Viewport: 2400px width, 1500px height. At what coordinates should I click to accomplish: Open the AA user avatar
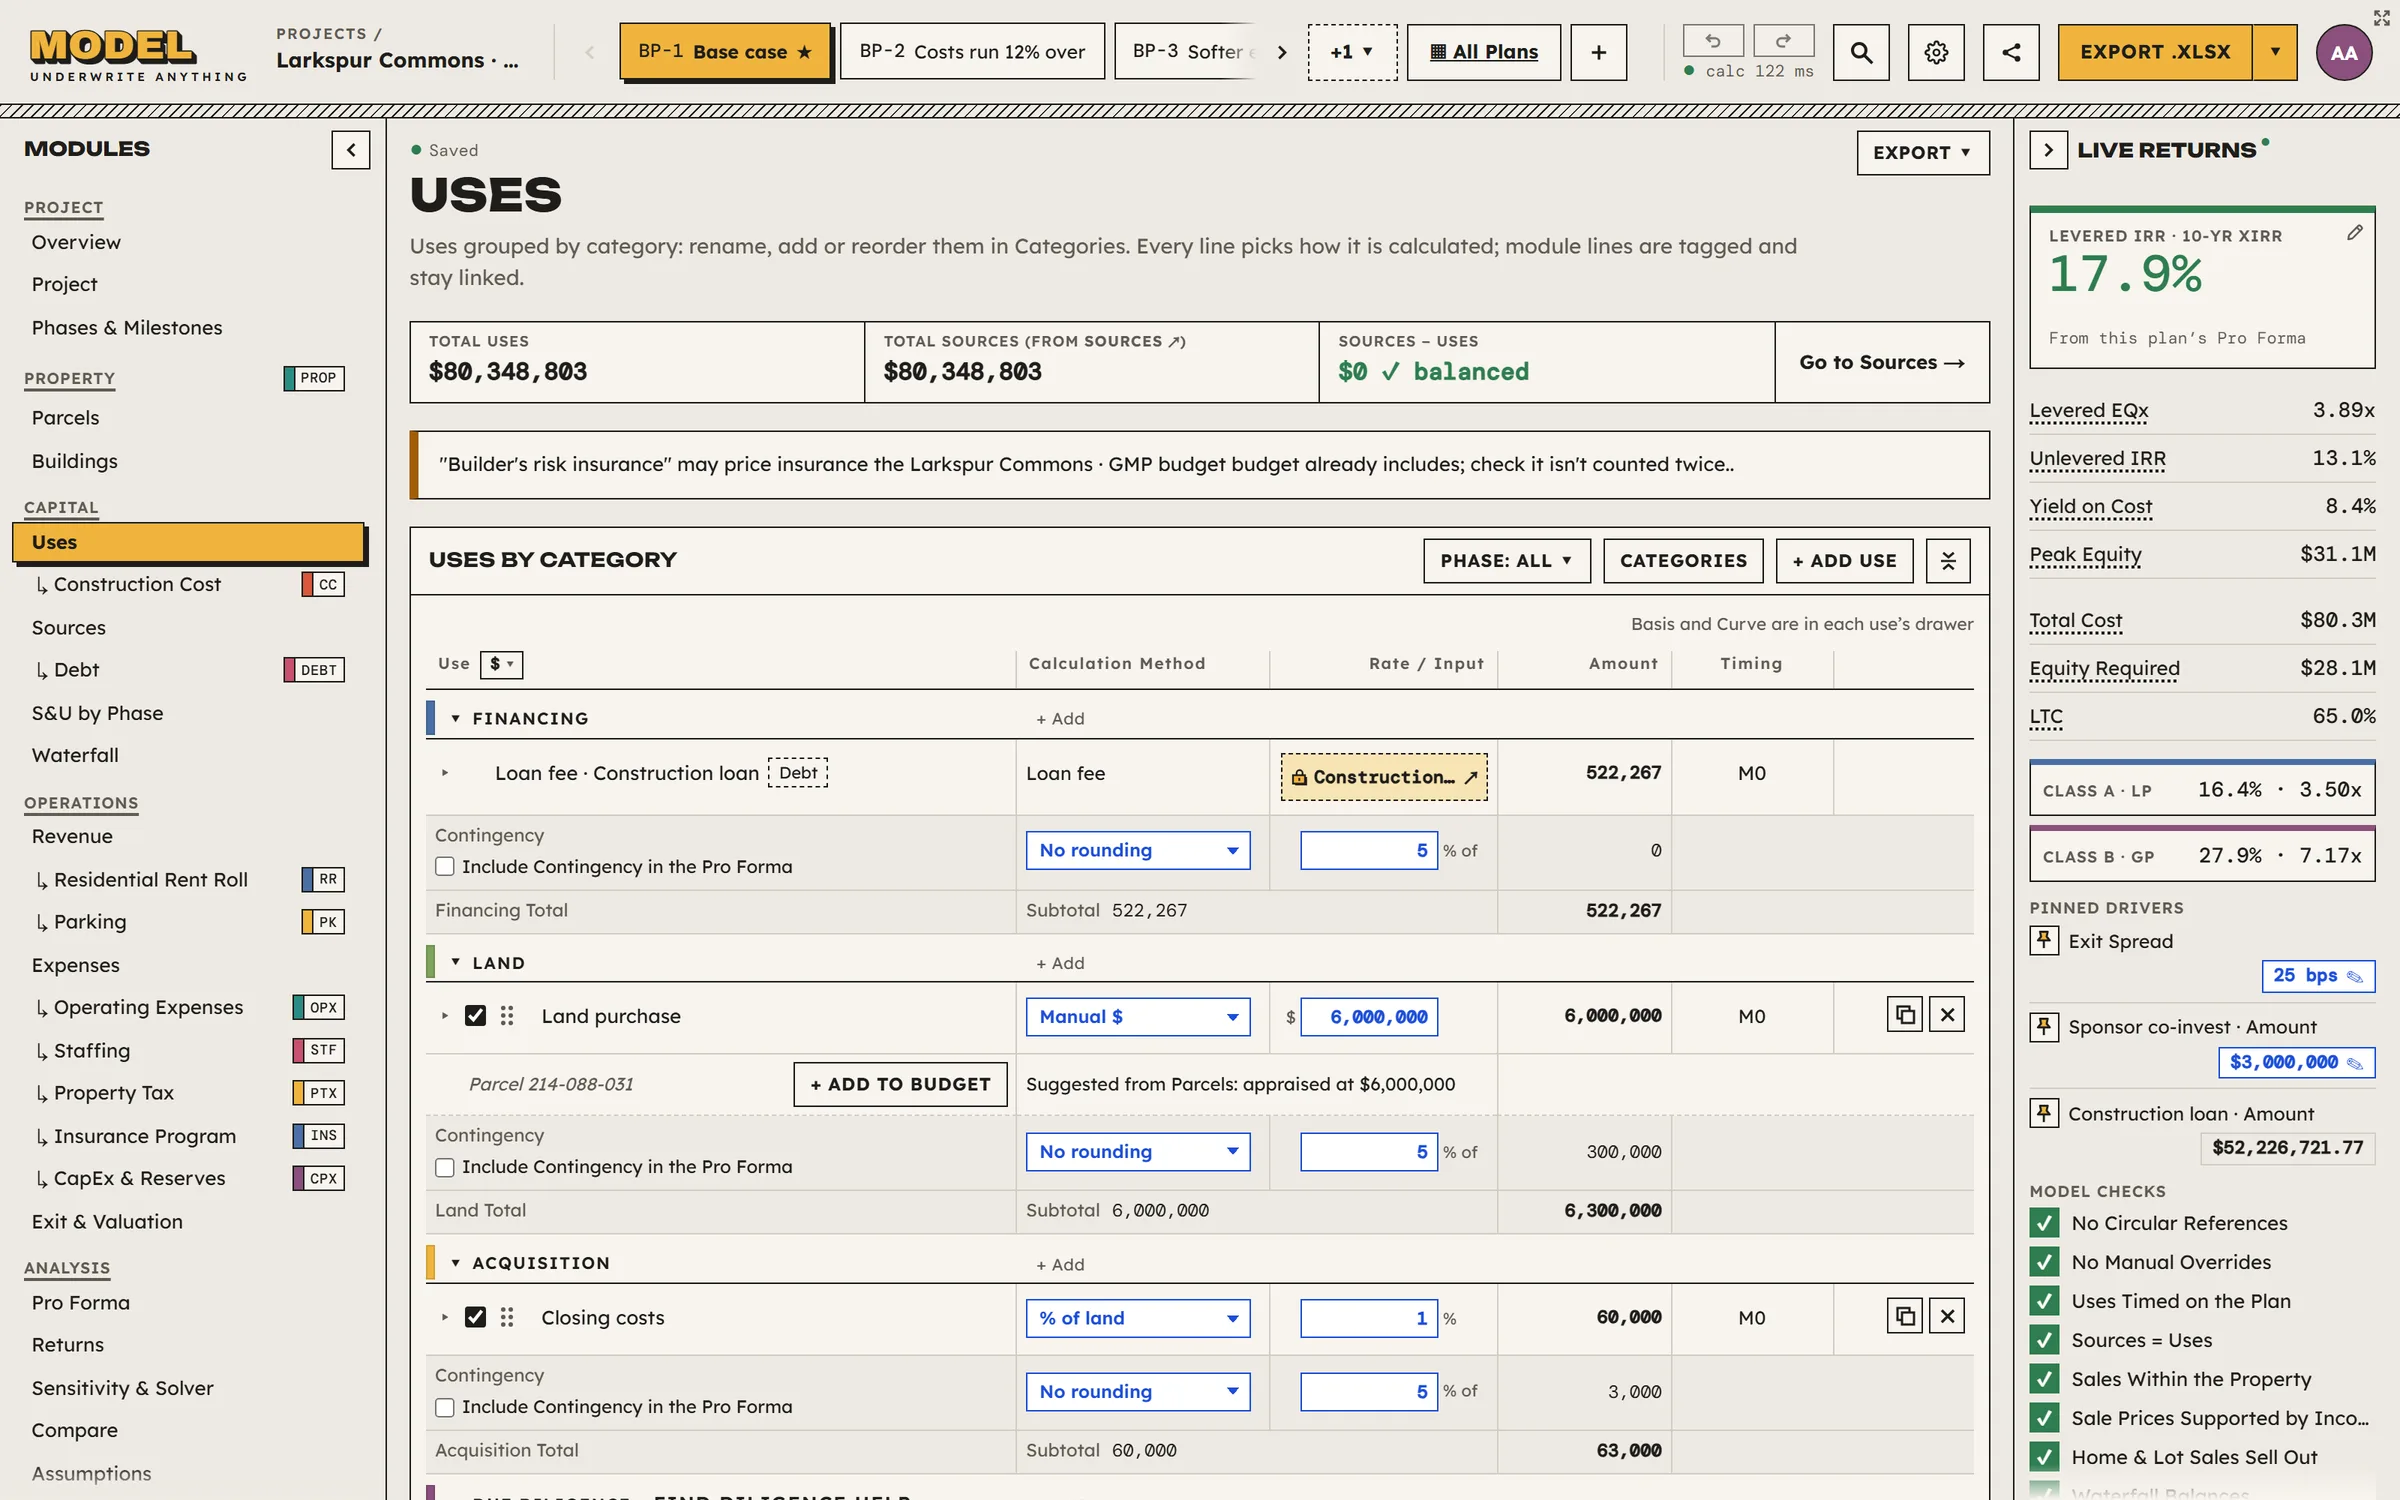[x=2343, y=52]
